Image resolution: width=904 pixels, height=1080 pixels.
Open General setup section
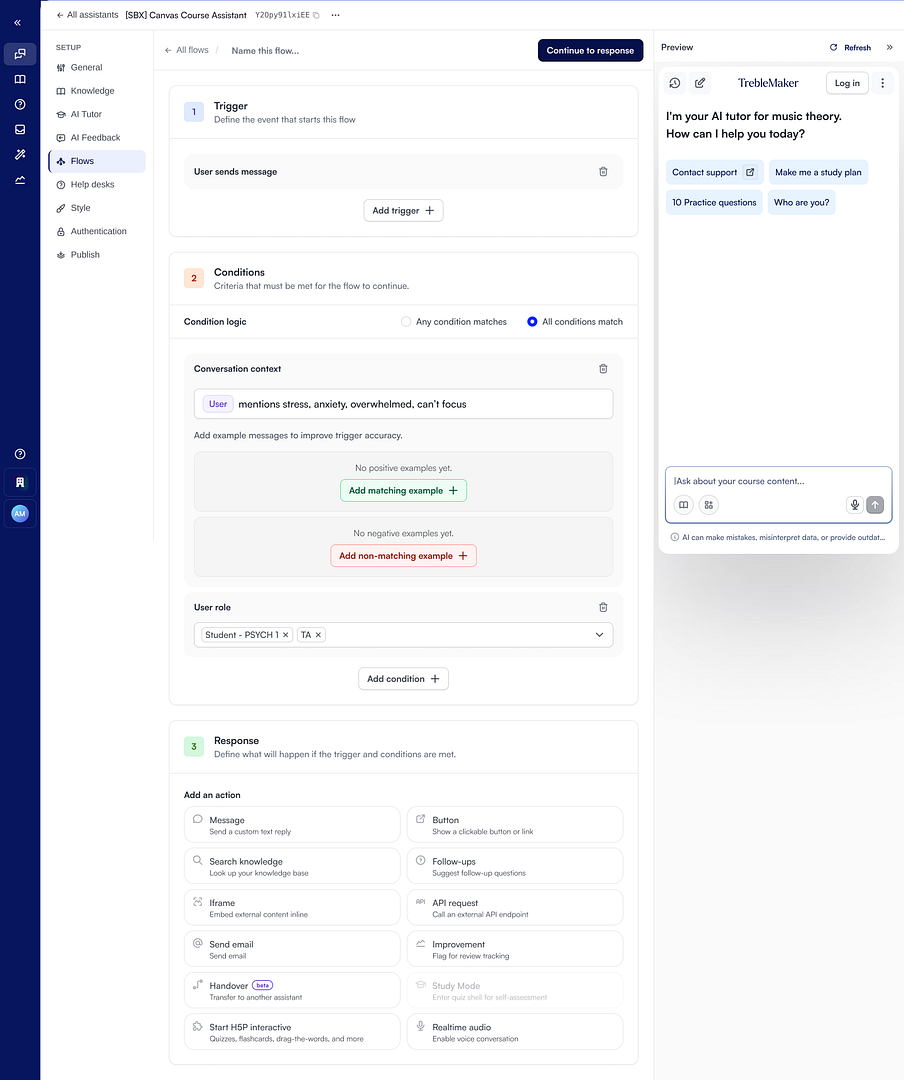[96, 68]
